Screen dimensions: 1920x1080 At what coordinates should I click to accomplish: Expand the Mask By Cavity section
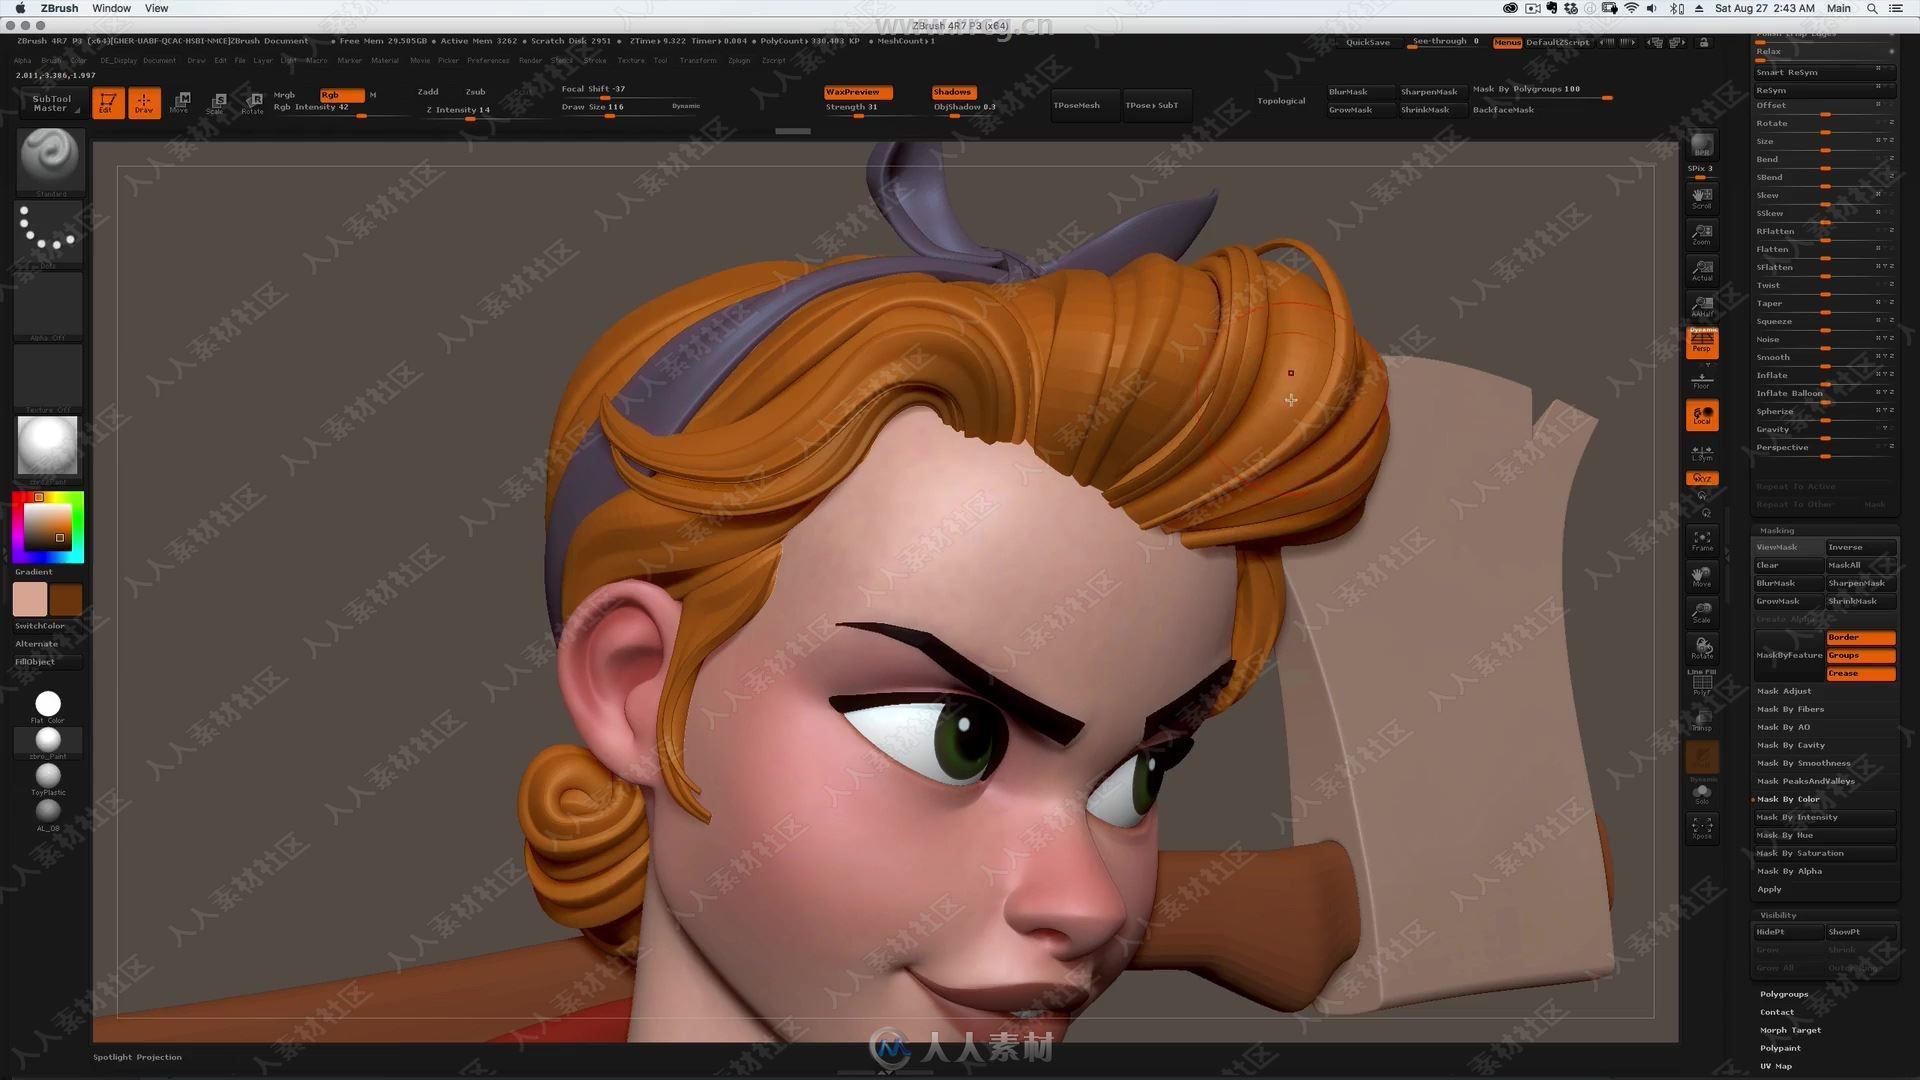tap(1791, 745)
